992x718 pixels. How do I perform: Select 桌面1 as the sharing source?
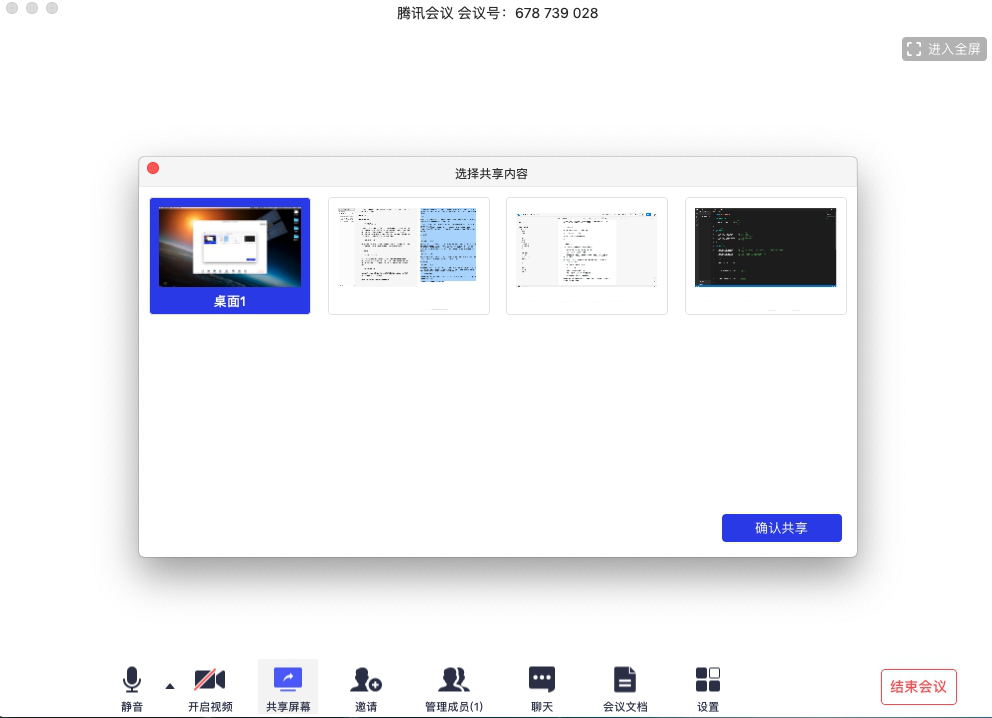pyautogui.click(x=229, y=255)
